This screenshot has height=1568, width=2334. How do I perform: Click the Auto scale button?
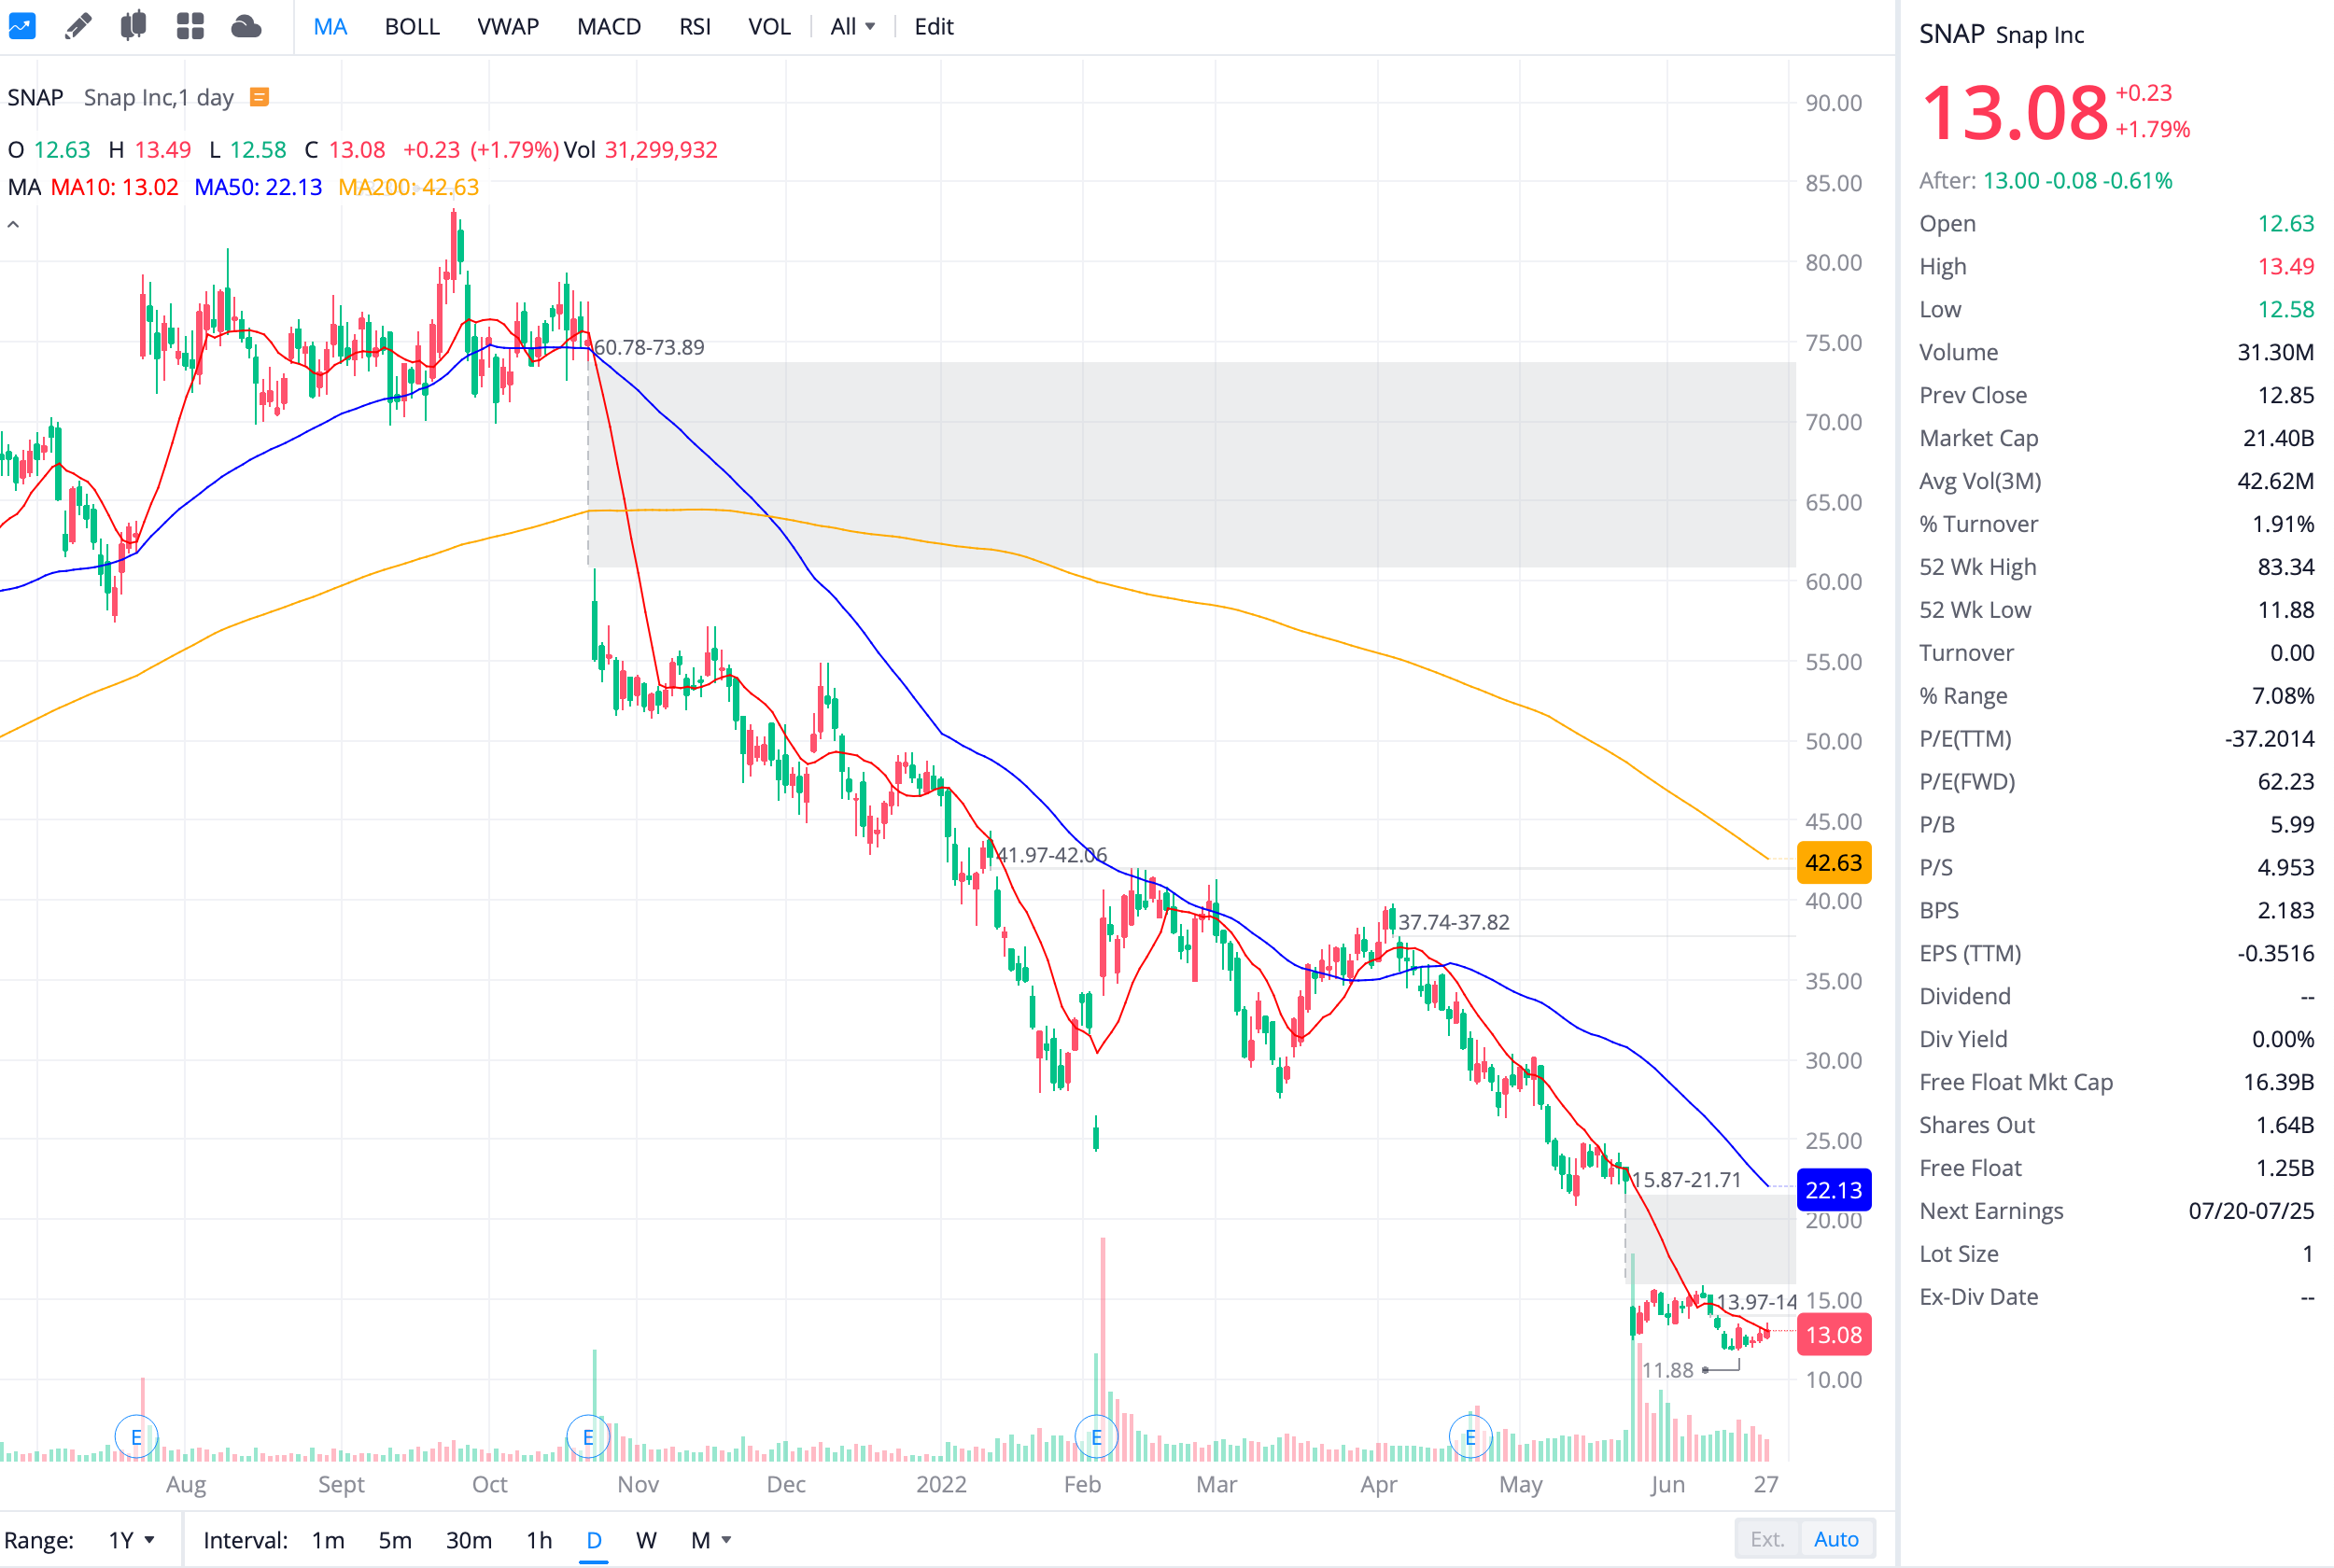[1836, 1539]
